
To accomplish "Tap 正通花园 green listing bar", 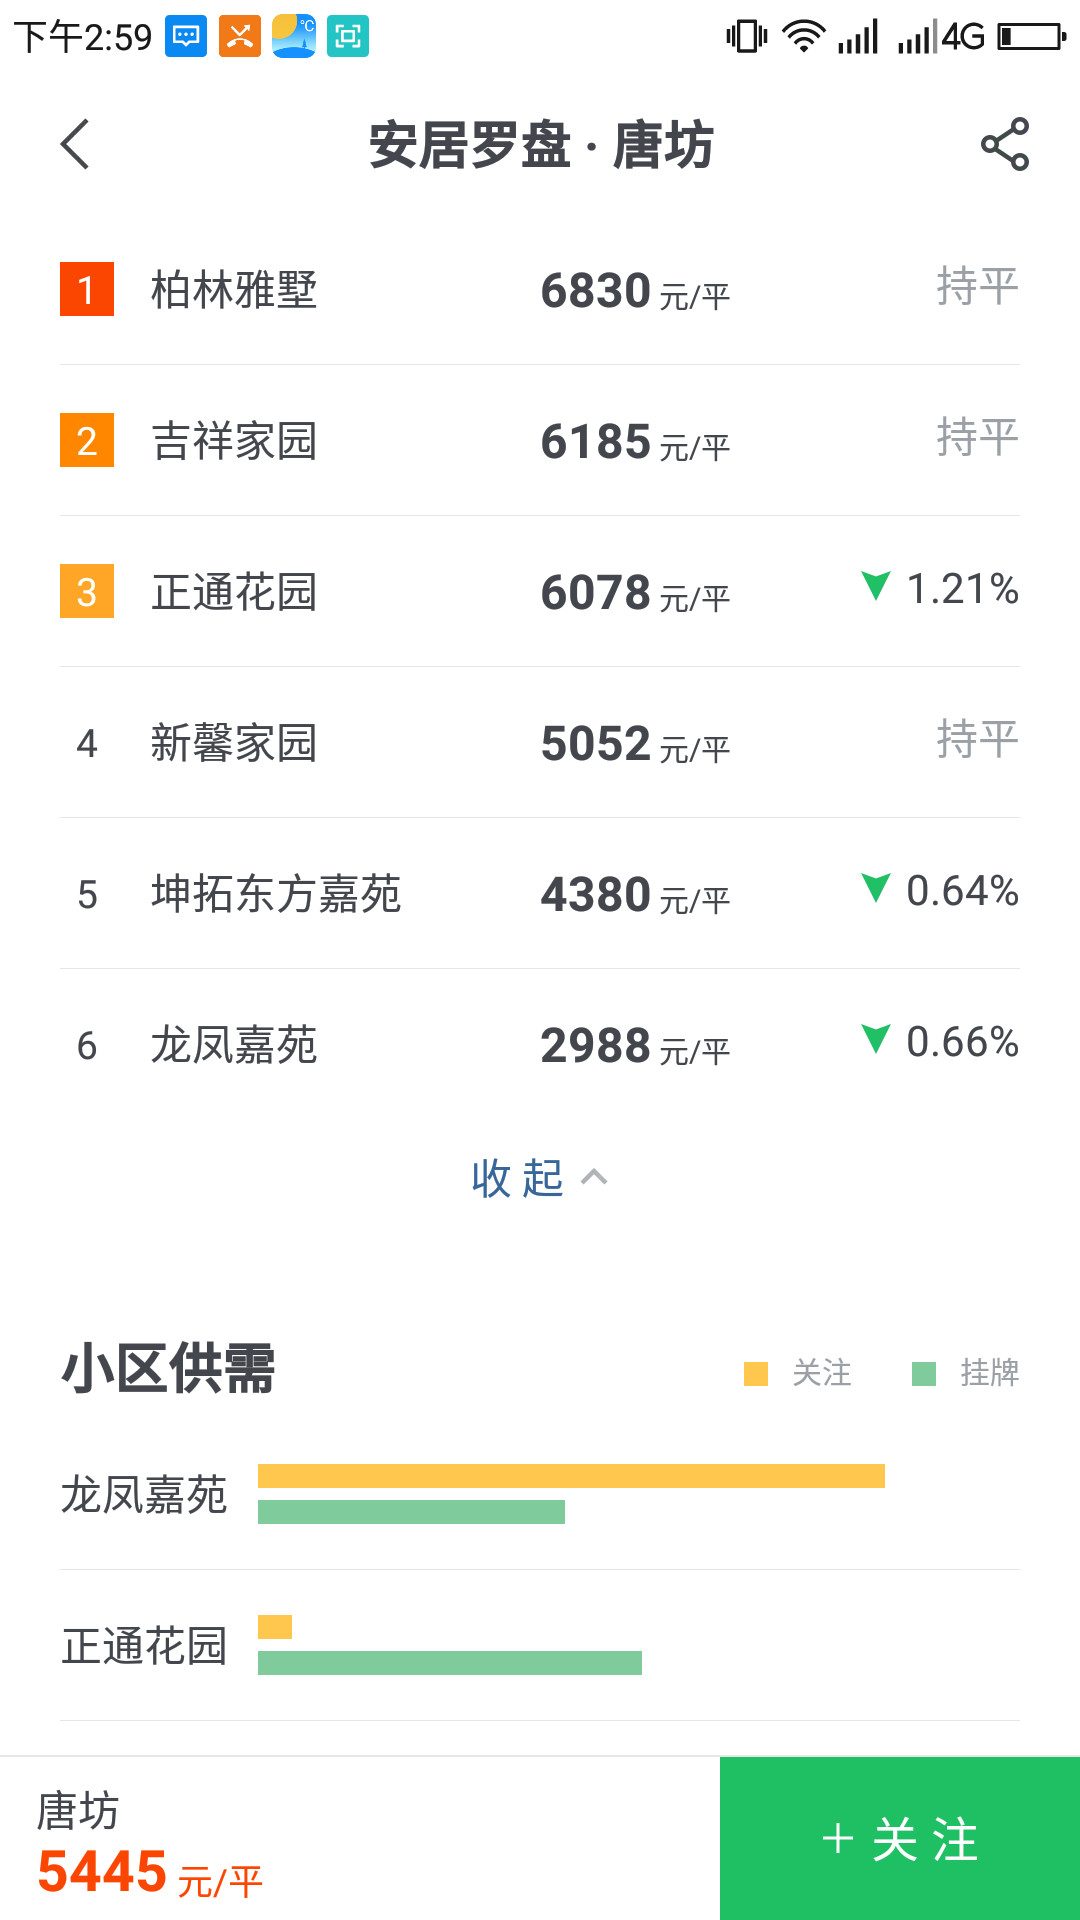I will tap(450, 1663).
